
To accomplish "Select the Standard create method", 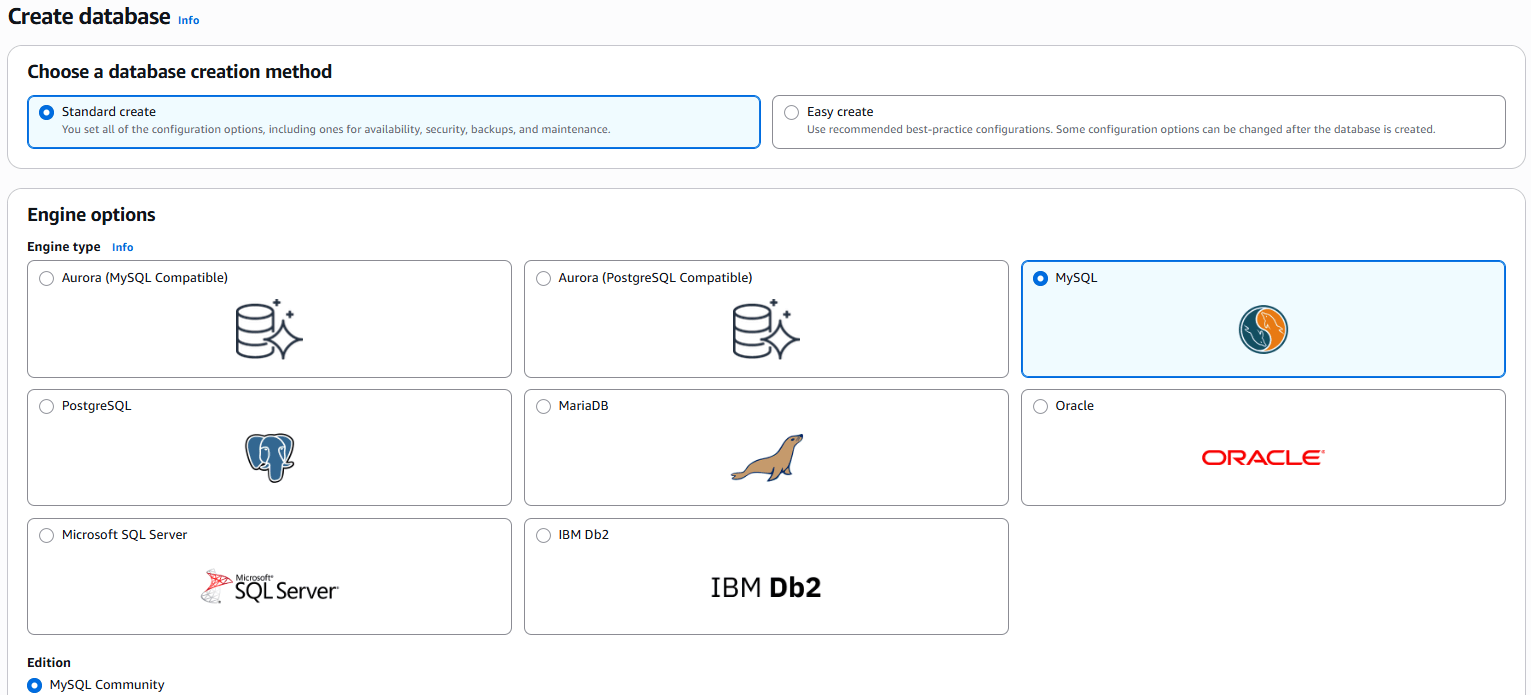I will pyautogui.click(x=45, y=113).
